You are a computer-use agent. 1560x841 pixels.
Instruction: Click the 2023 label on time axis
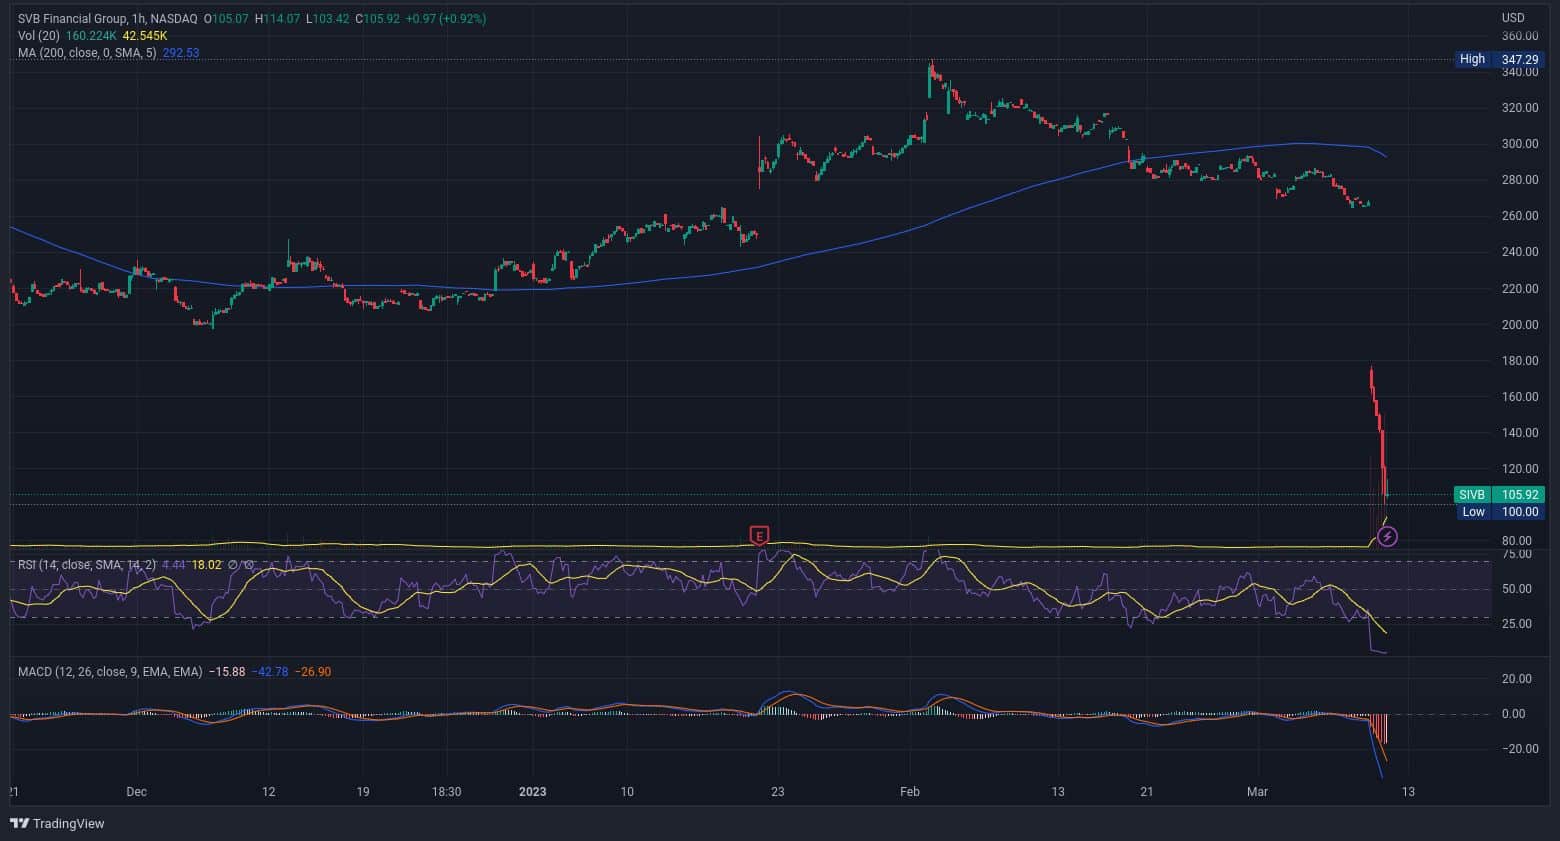(533, 792)
